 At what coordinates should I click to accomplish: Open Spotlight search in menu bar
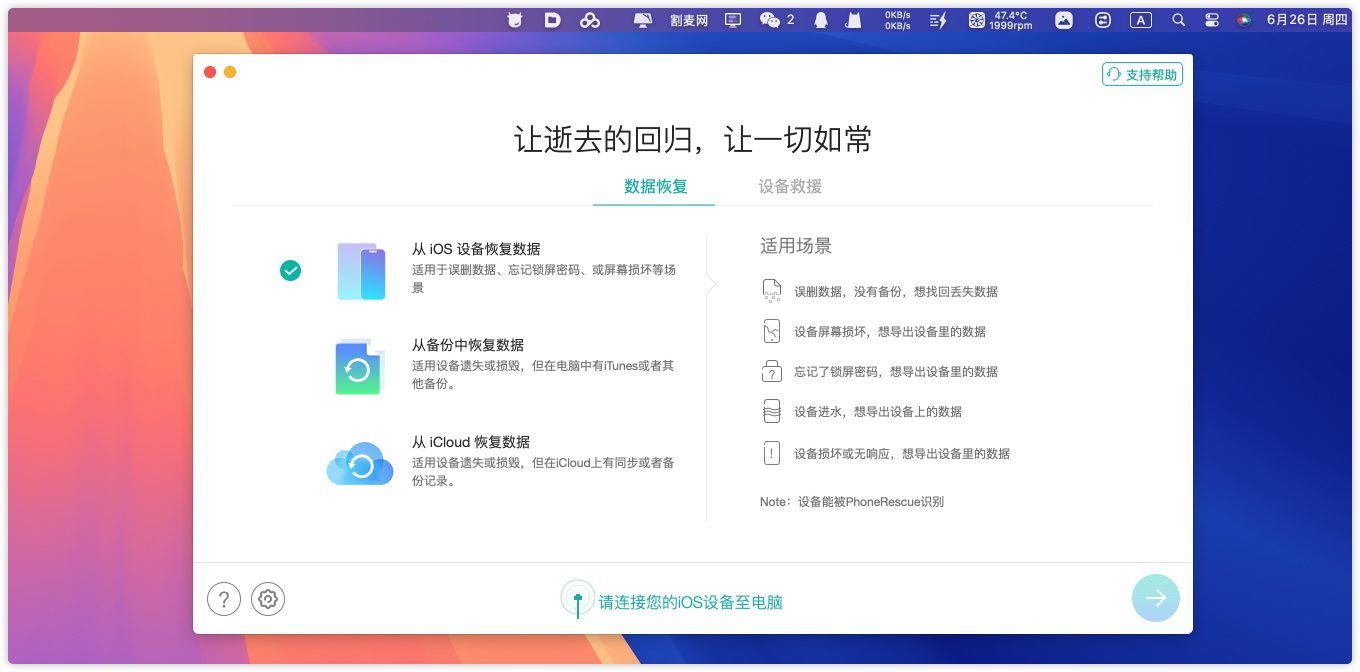coord(1178,20)
